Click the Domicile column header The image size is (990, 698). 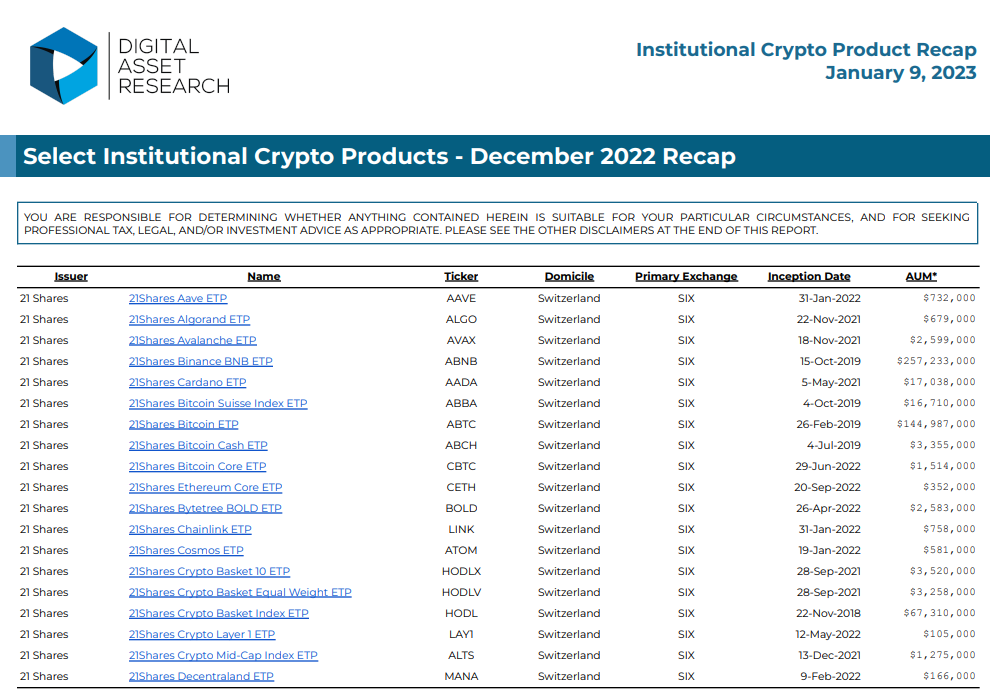coord(570,276)
